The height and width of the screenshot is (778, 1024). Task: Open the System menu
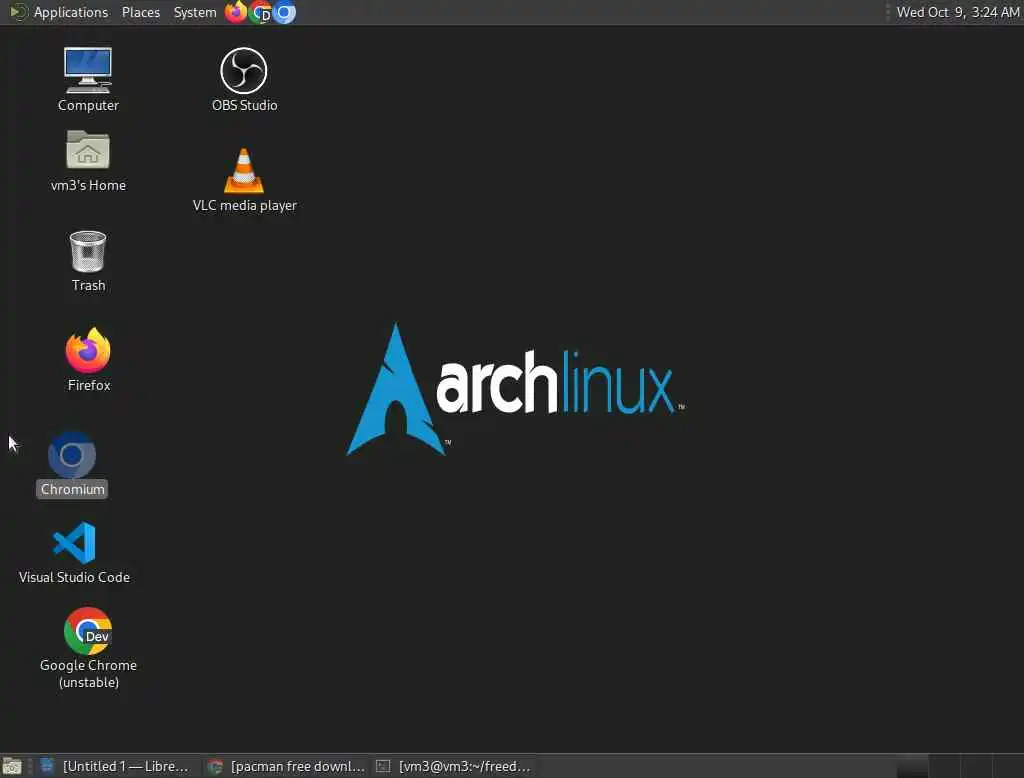click(x=195, y=12)
